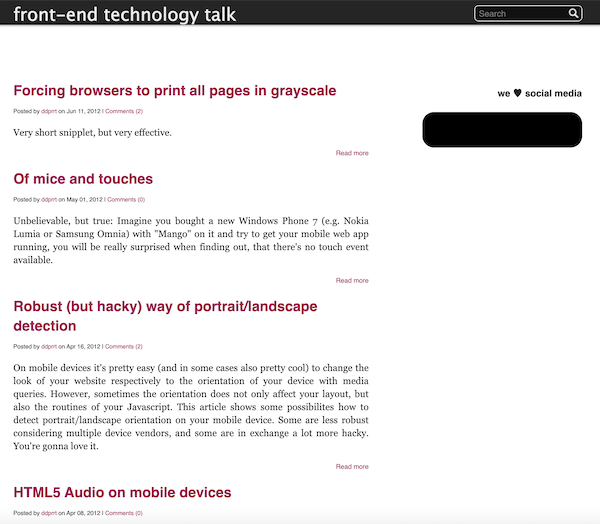The width and height of the screenshot is (600, 524).
Task: View Comments (2) on the grayscale post
Action: point(124,111)
